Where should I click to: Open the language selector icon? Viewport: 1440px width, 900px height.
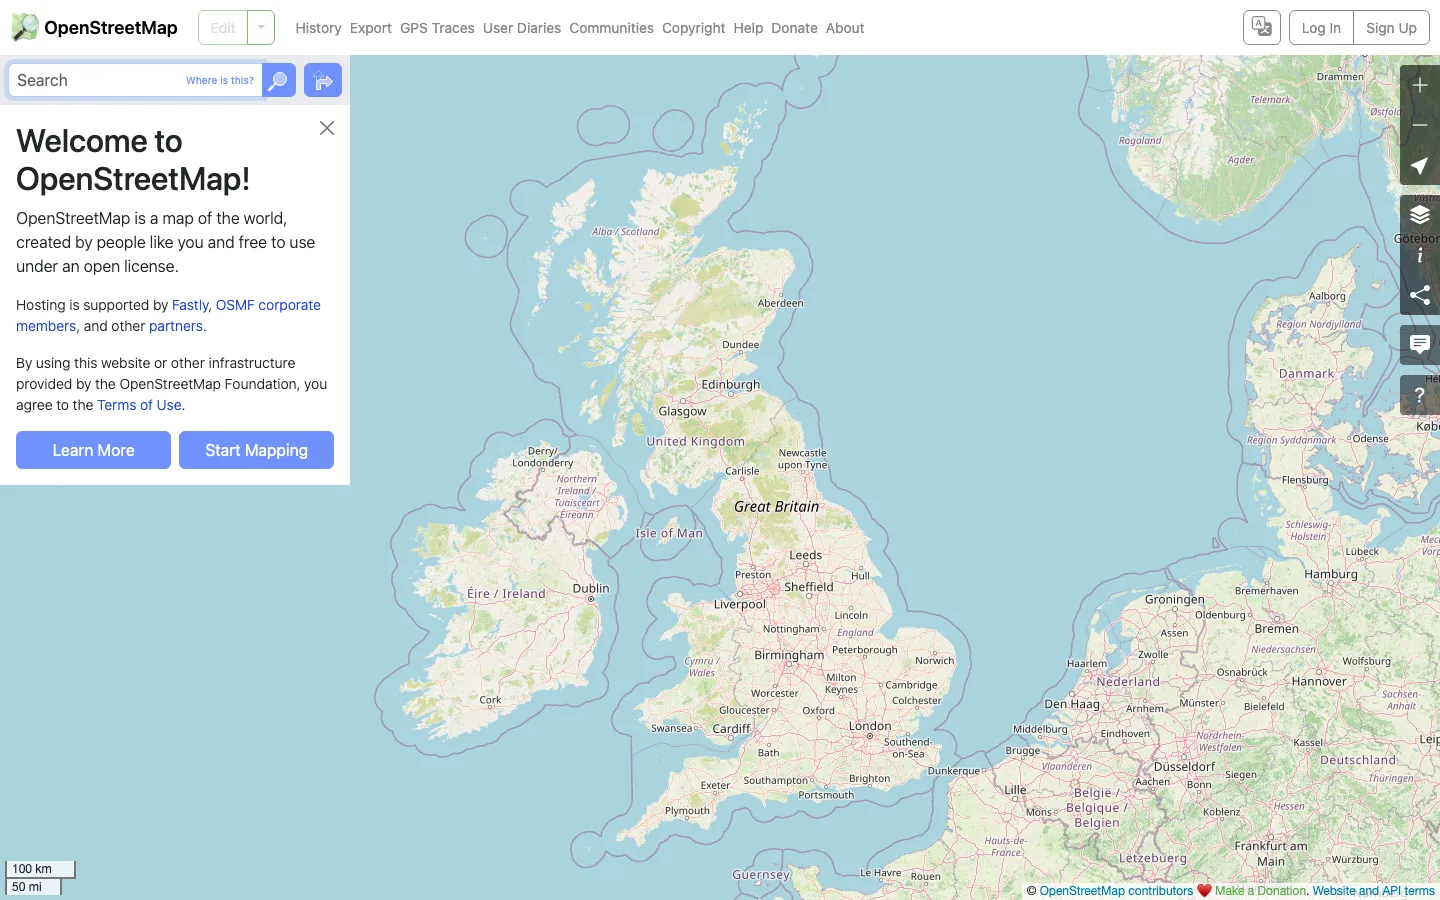[1262, 28]
